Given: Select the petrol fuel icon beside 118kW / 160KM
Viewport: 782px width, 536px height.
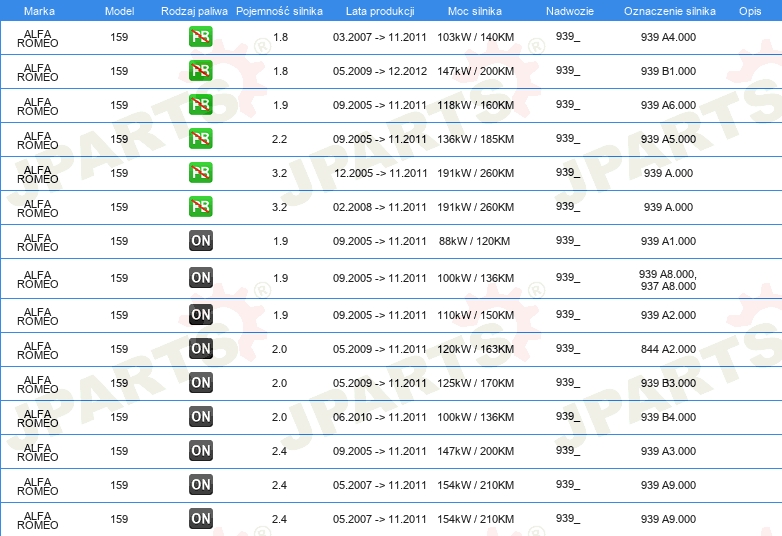Looking at the screenshot, I should pos(200,105).
